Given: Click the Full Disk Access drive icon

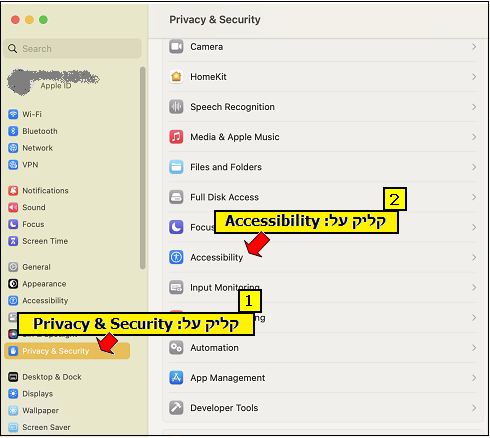Looking at the screenshot, I should click(176, 197).
